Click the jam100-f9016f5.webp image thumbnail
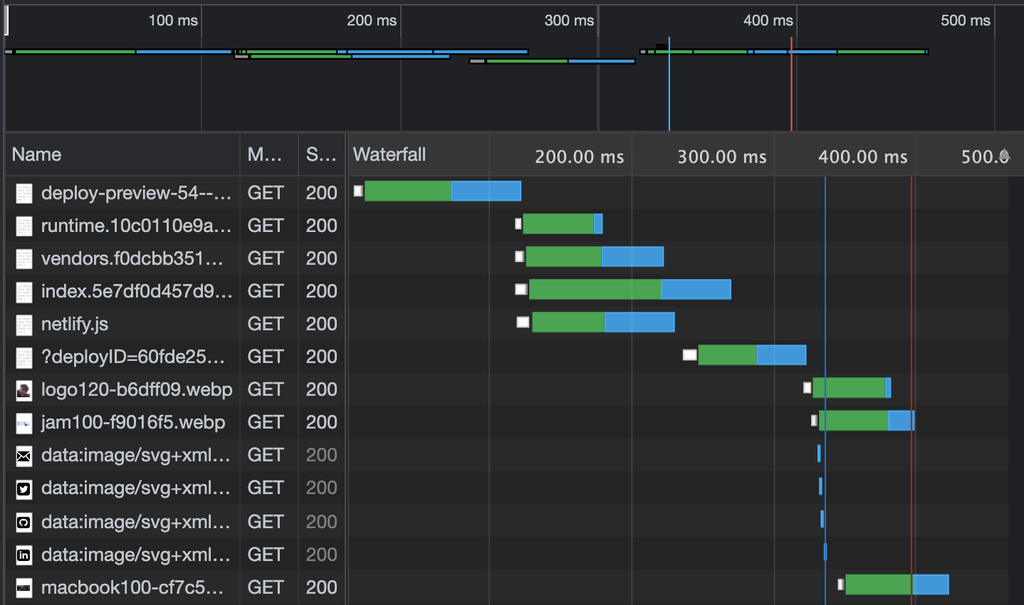Image resolution: width=1024 pixels, height=605 pixels. 24,423
